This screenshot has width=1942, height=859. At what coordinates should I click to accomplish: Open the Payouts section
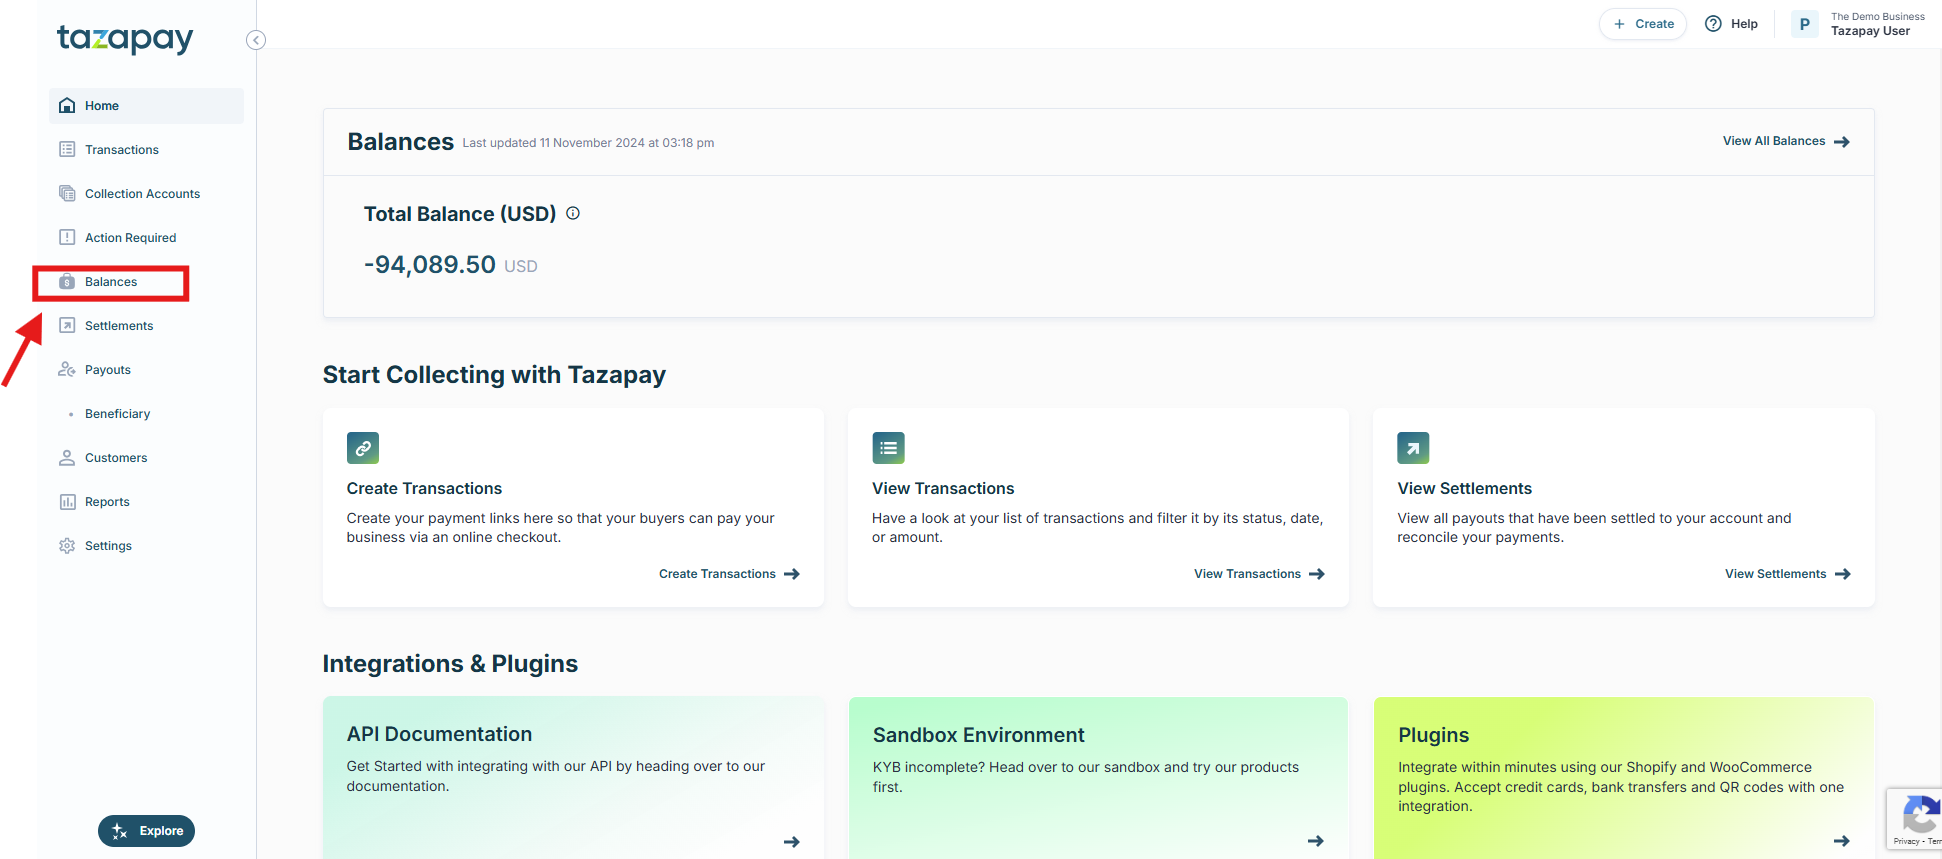pos(146,370)
